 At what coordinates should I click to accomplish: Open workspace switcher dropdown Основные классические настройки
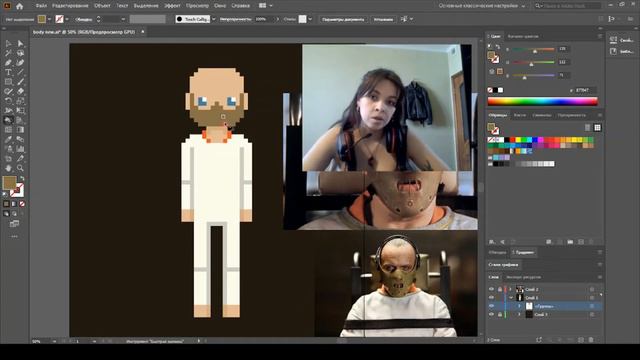[x=482, y=6]
